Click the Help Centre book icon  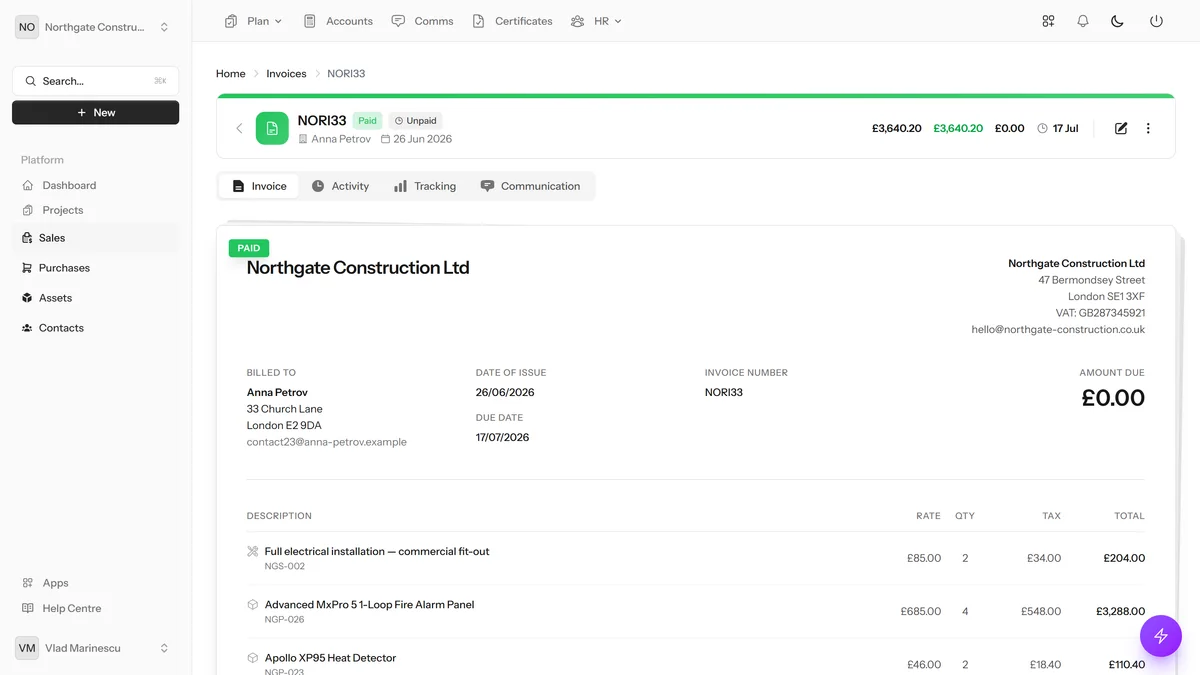[28, 608]
